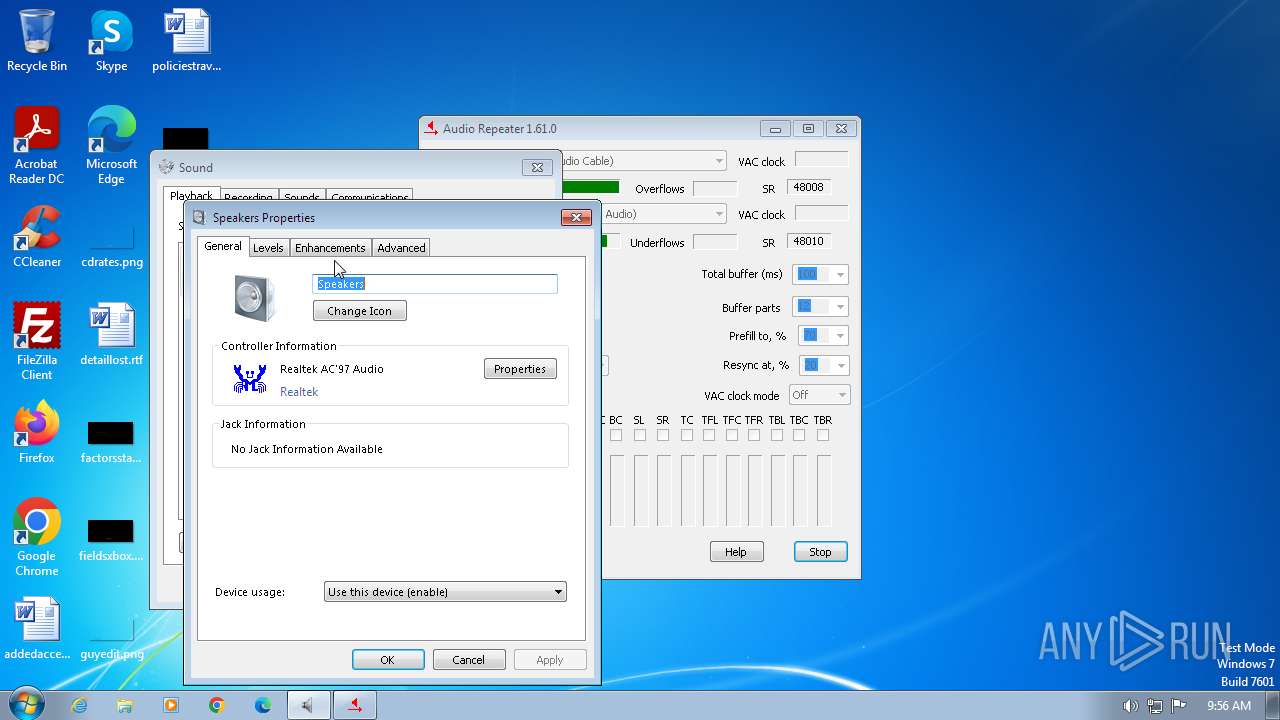Open FileZilla Client shortcut

coord(37,342)
